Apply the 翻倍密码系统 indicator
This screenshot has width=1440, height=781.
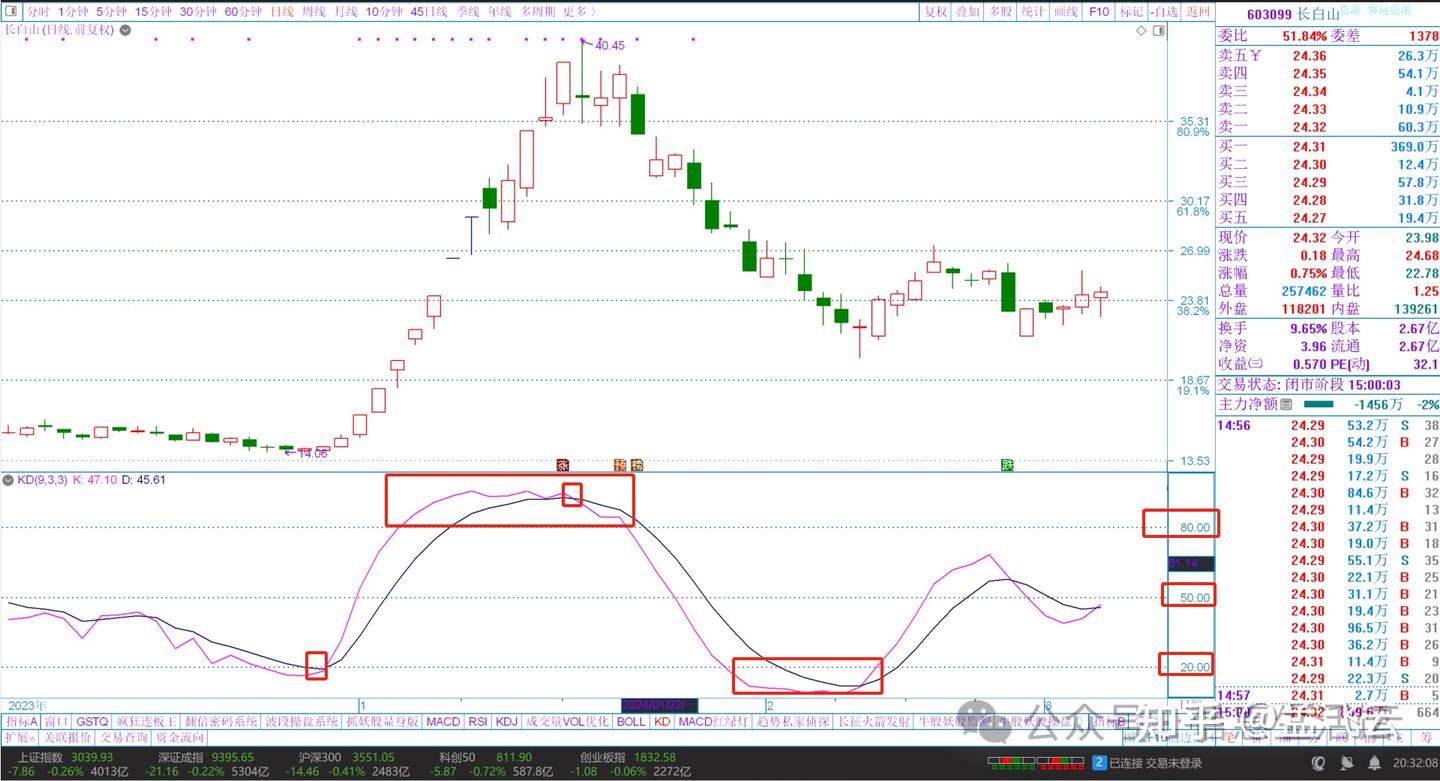click(220, 721)
